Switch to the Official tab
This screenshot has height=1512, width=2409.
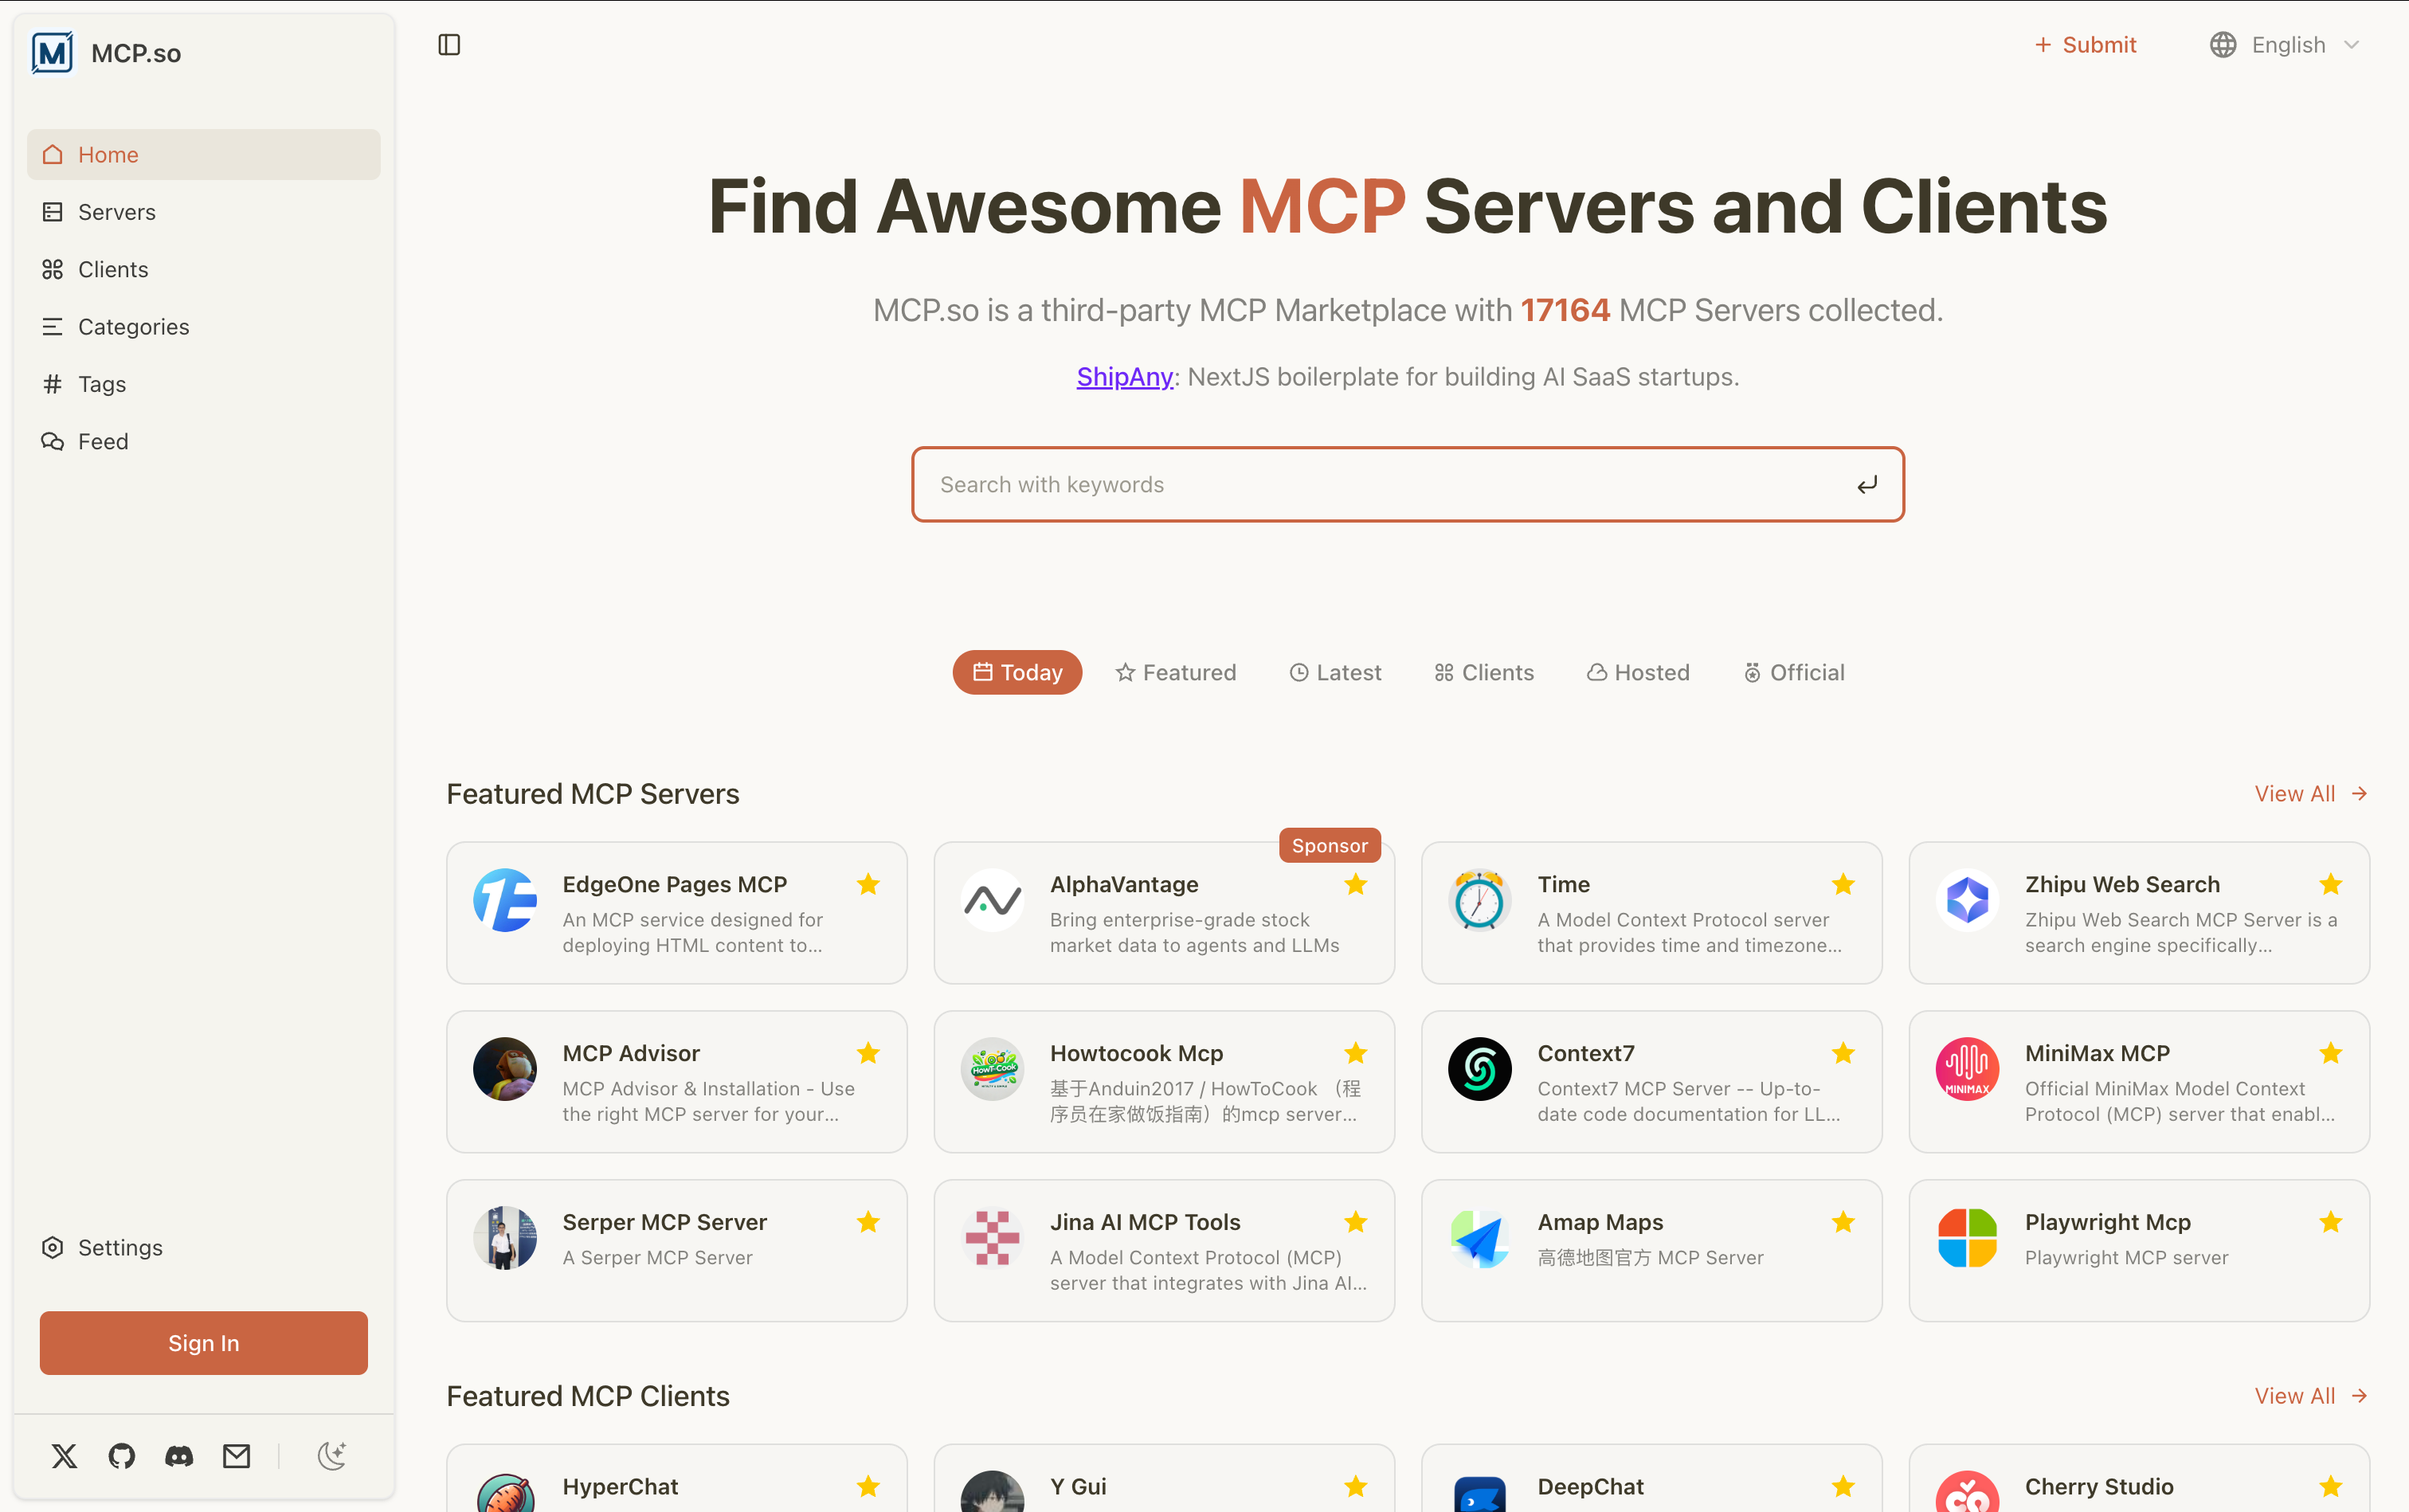(1794, 673)
